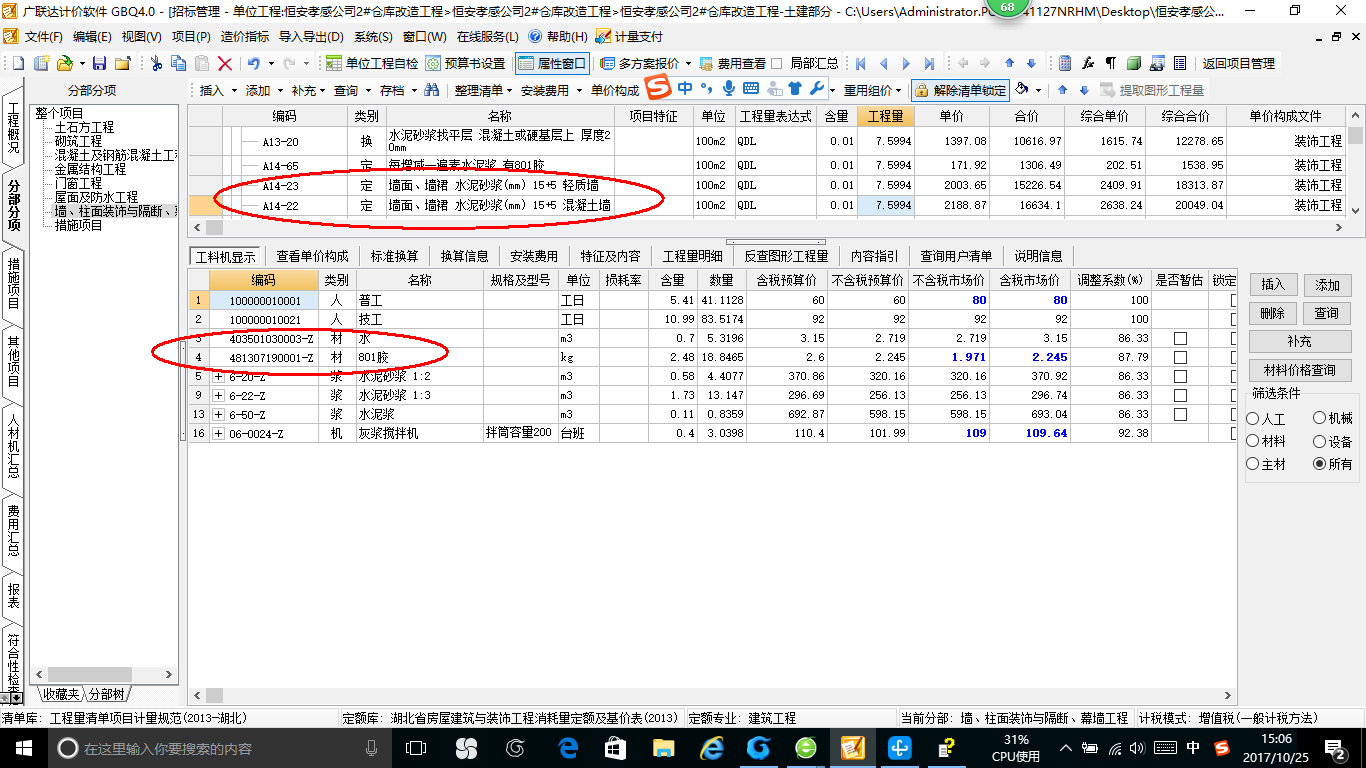Open the 文件(F) menu

coord(43,36)
